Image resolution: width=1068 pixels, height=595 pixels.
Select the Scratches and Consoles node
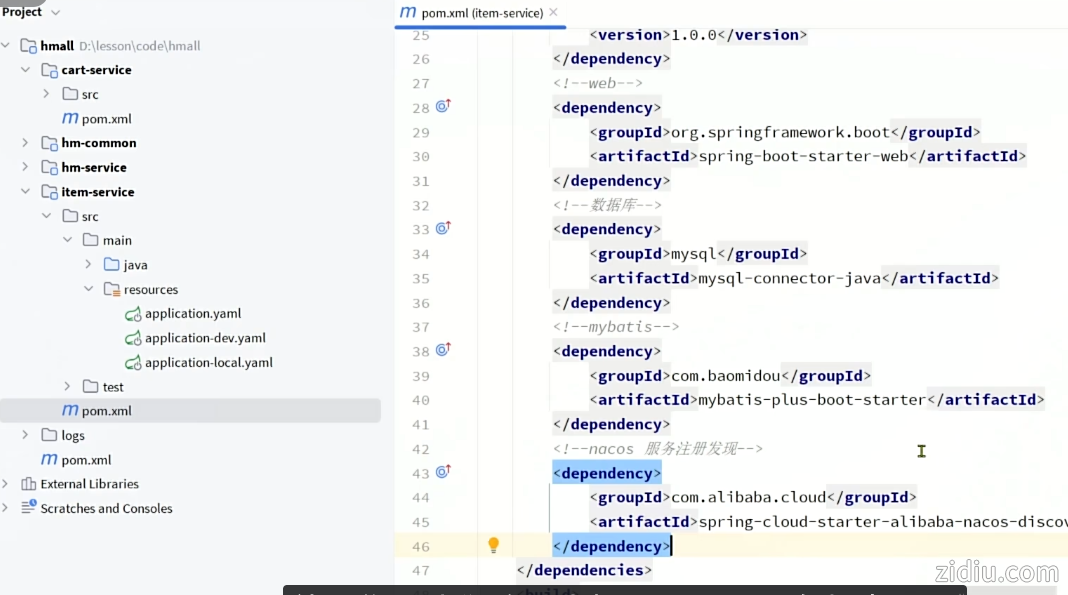coord(106,508)
